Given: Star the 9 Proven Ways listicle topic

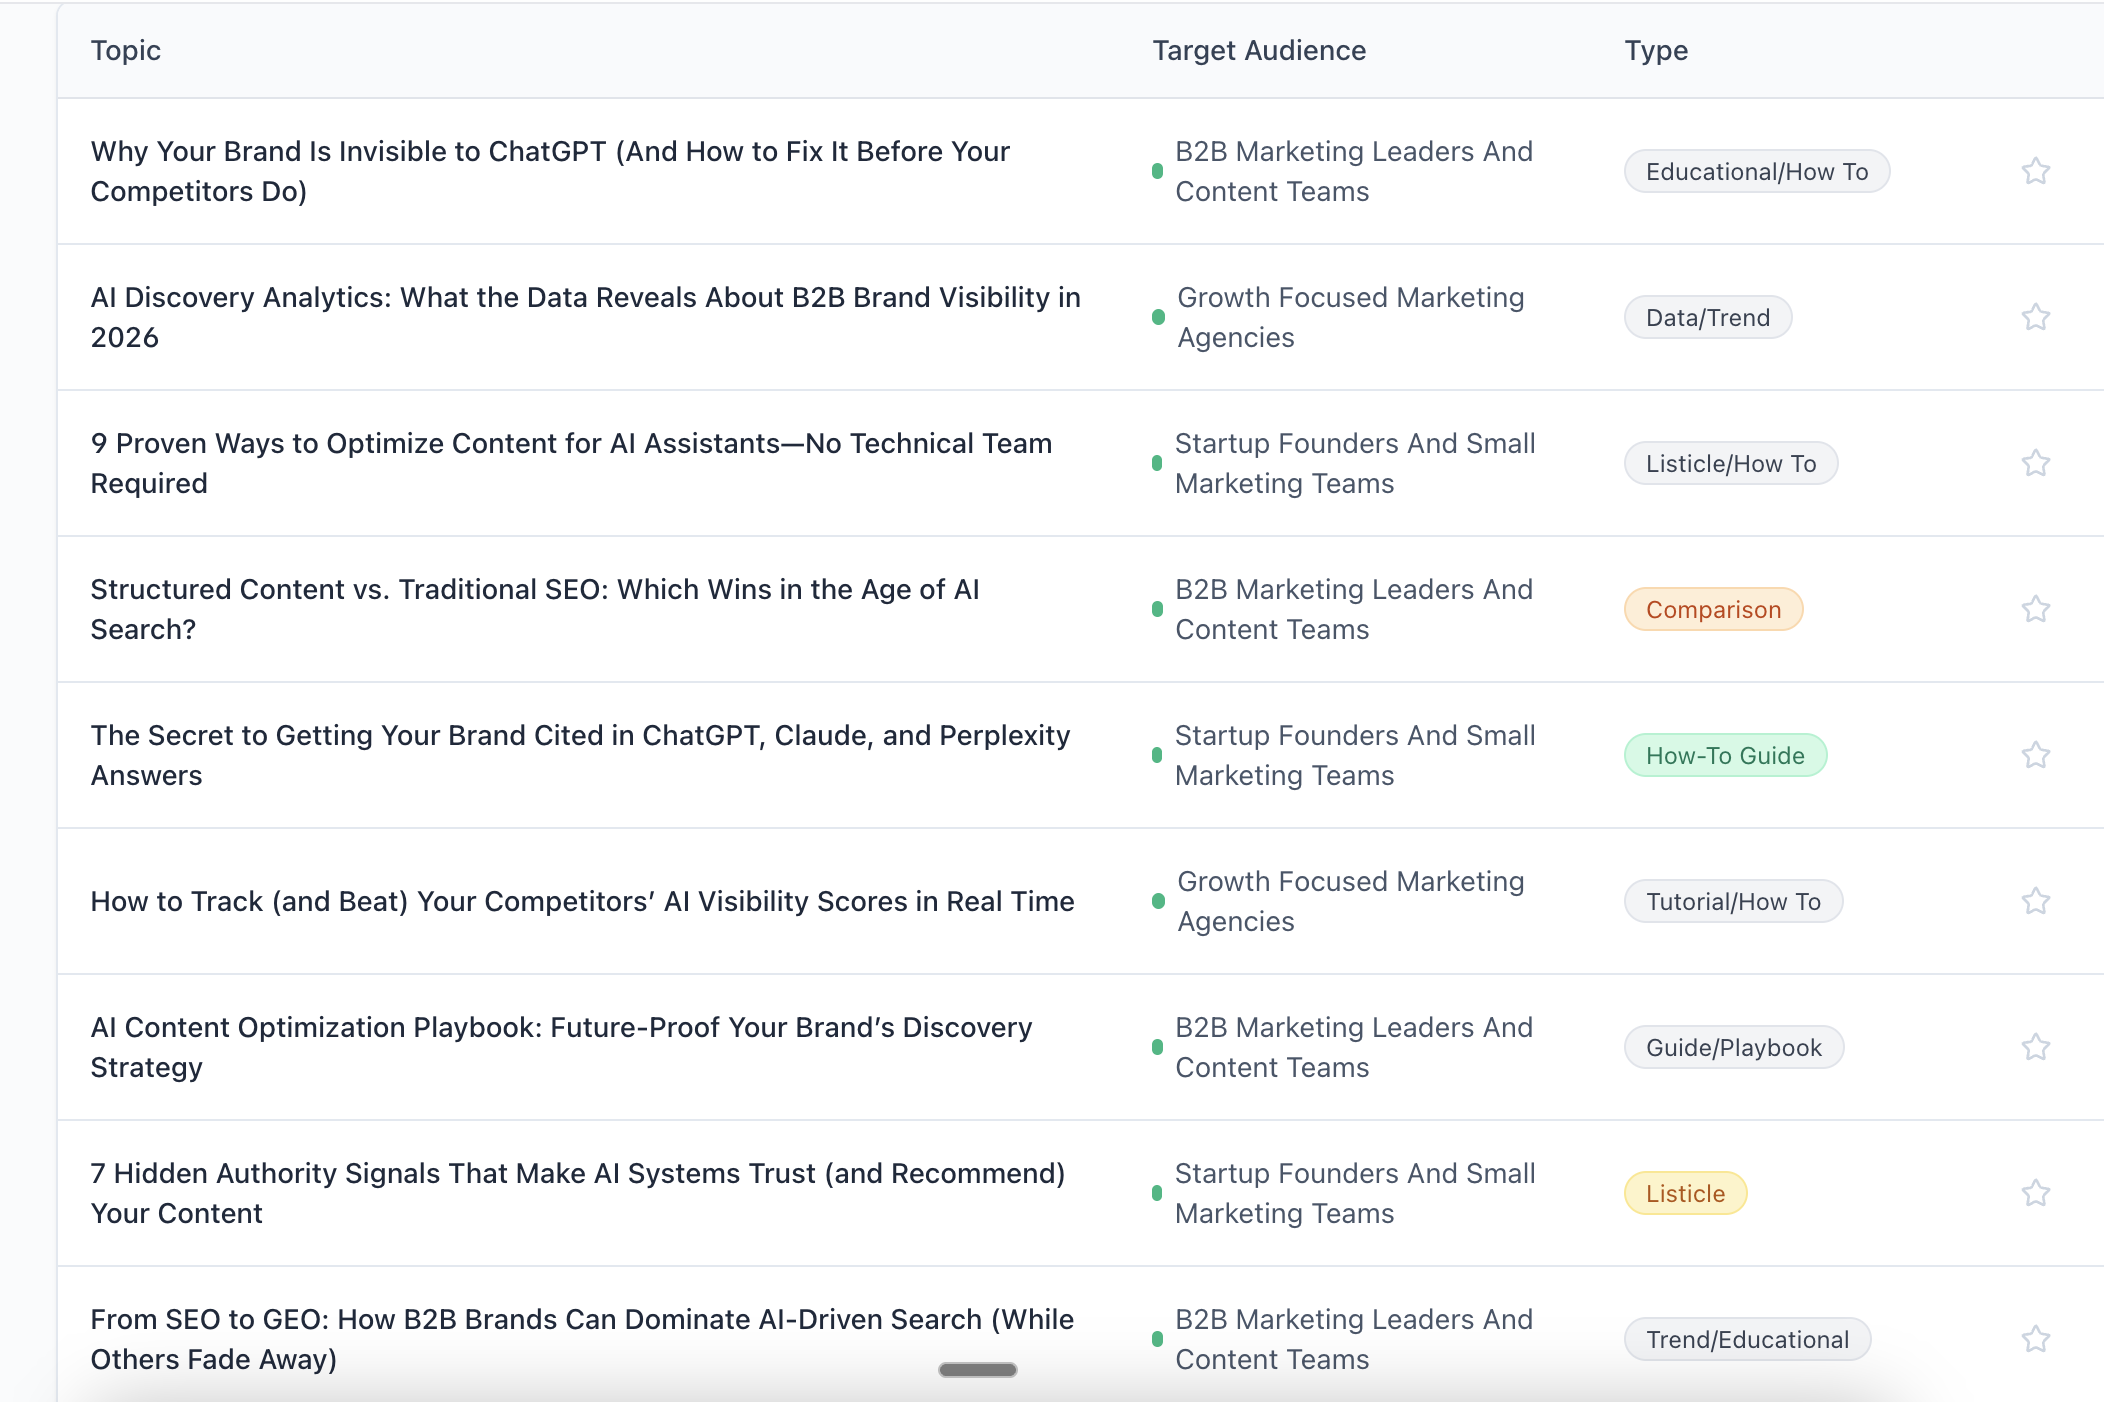Looking at the screenshot, I should [2035, 463].
